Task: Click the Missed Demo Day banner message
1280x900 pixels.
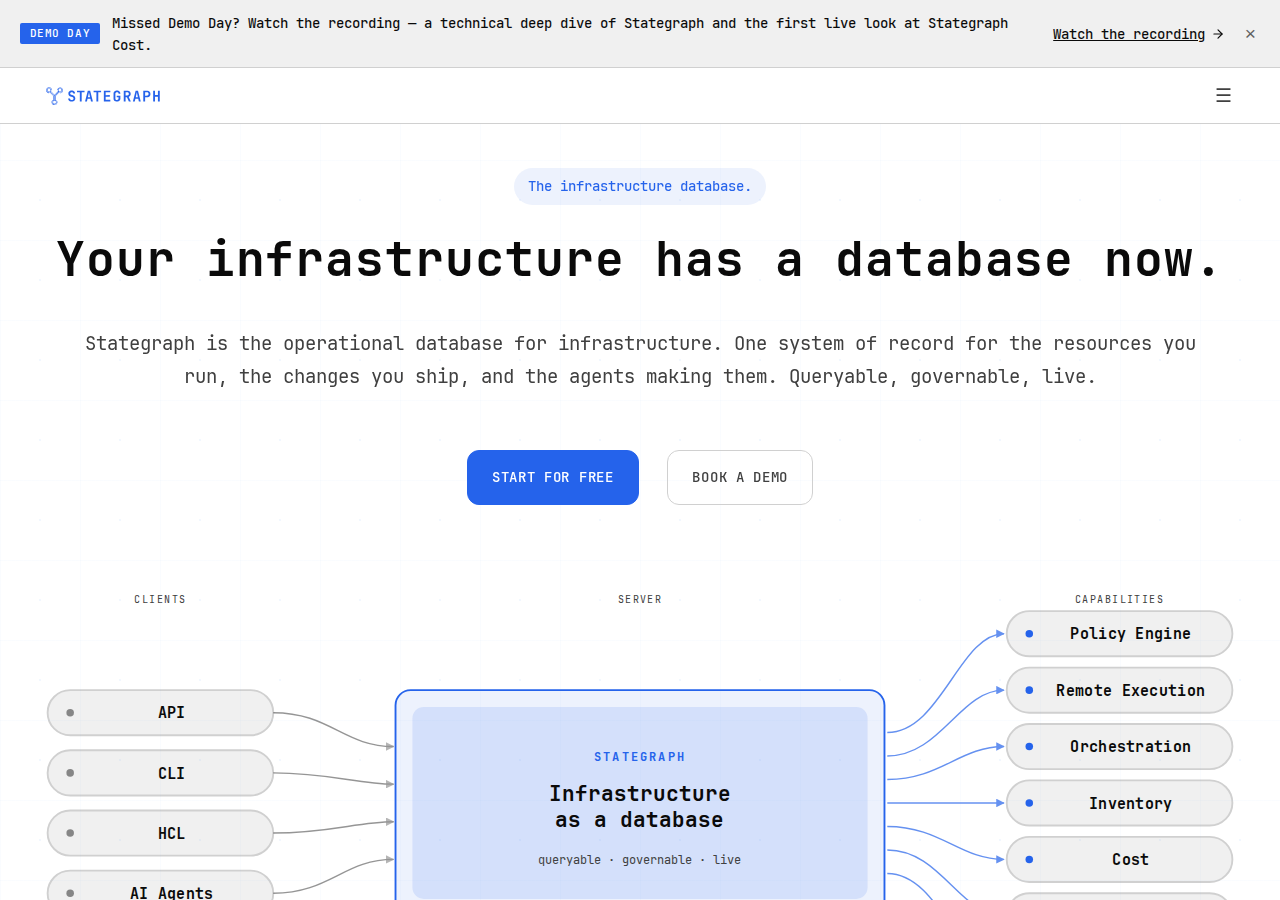Action: (x=560, y=34)
